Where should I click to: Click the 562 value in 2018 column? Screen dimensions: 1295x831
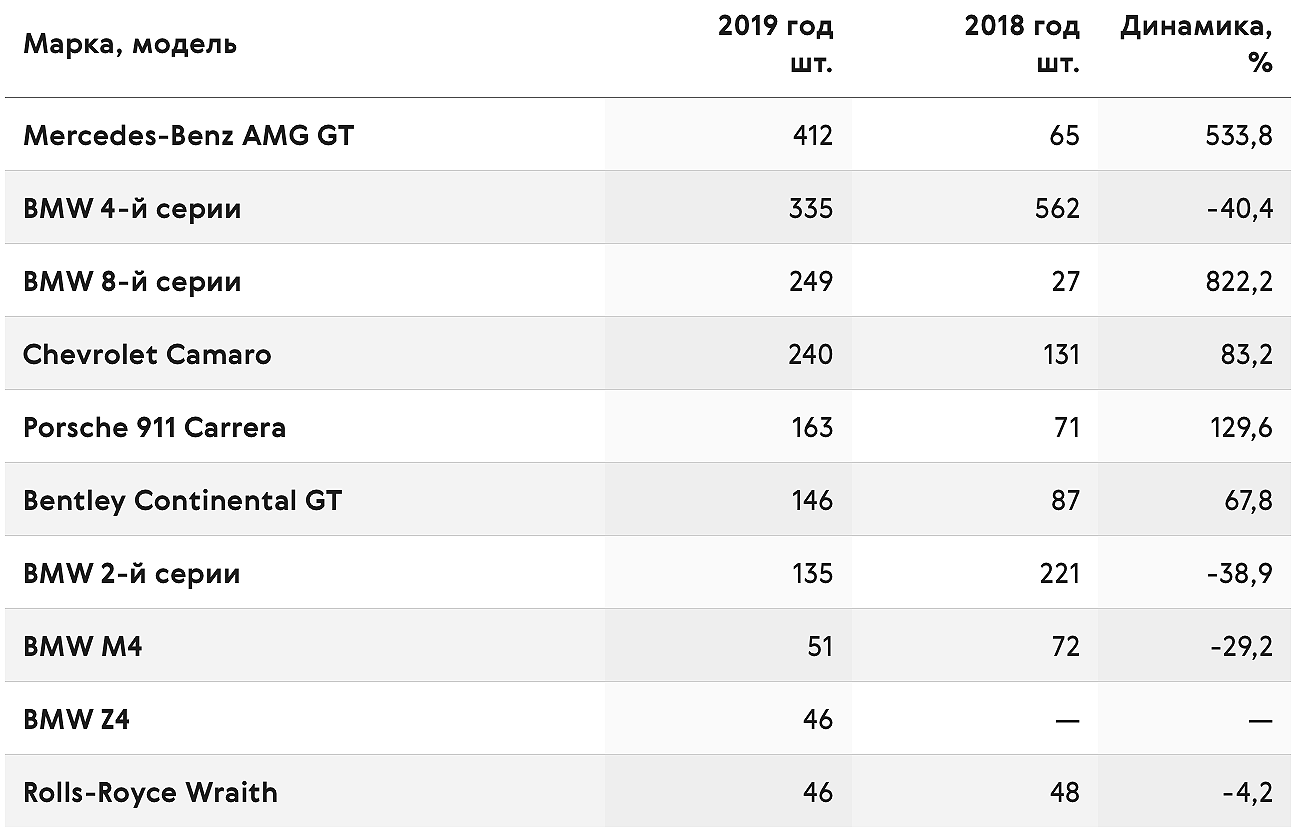[x=1057, y=208]
